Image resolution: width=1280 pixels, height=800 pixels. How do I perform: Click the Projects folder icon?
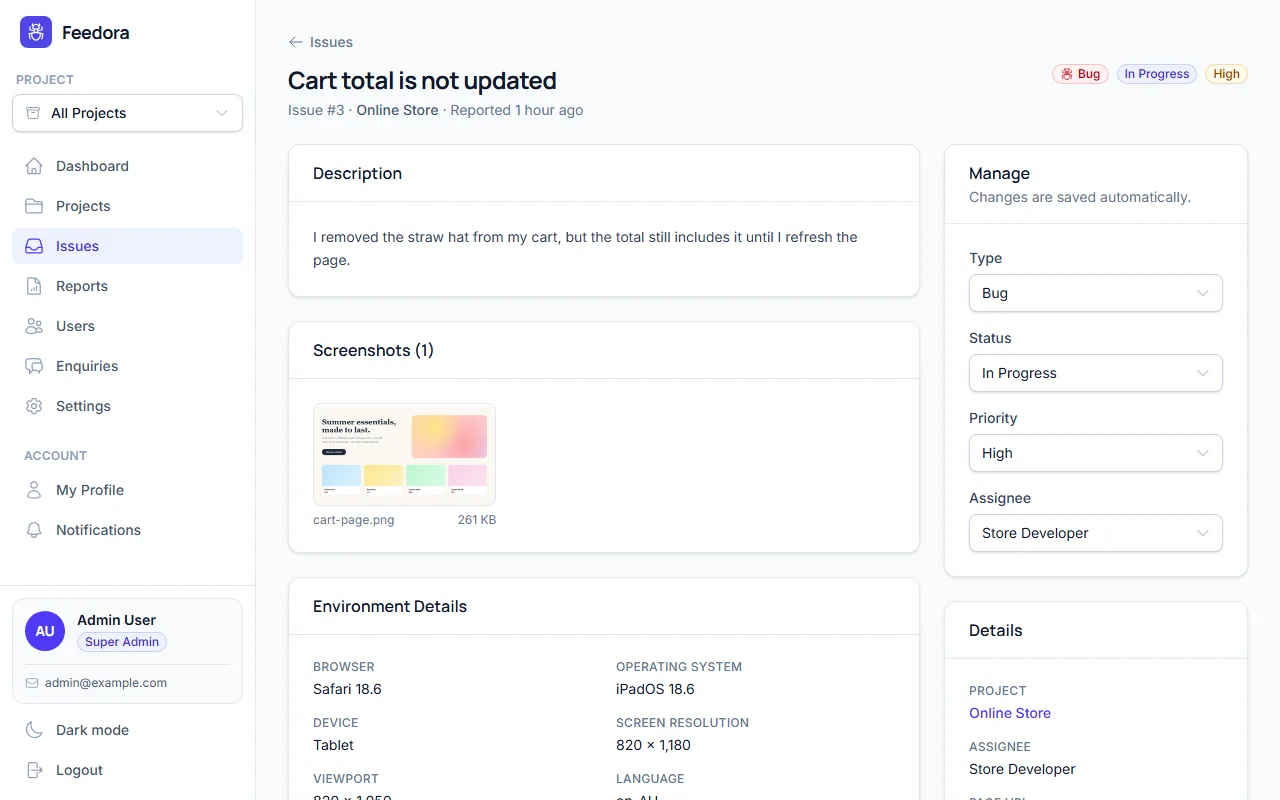(x=34, y=206)
